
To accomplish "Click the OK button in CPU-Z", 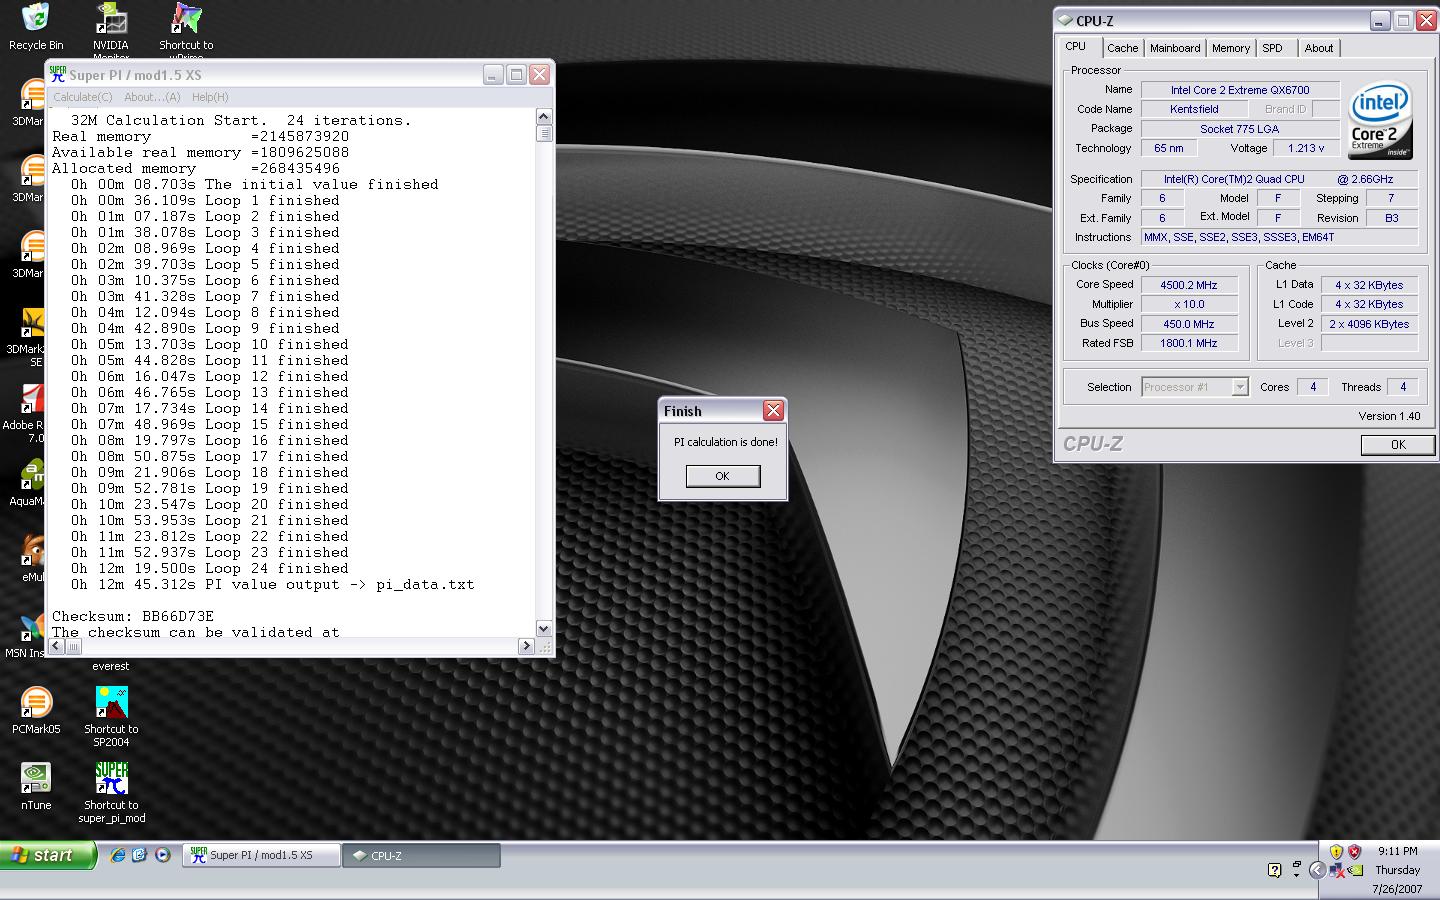I will pyautogui.click(x=1398, y=445).
